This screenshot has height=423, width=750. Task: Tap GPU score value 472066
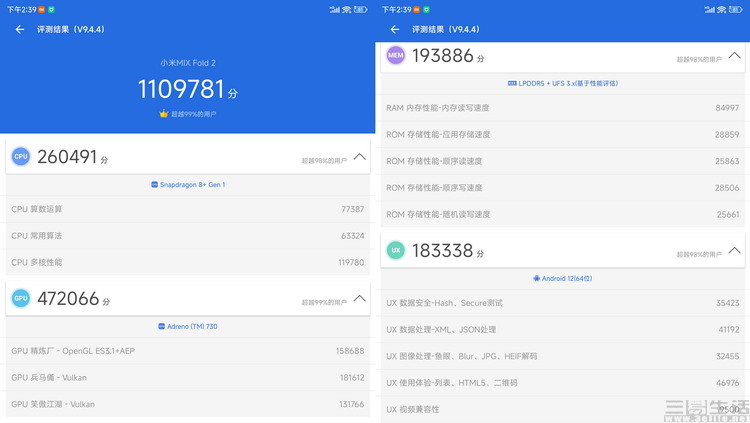pos(68,299)
